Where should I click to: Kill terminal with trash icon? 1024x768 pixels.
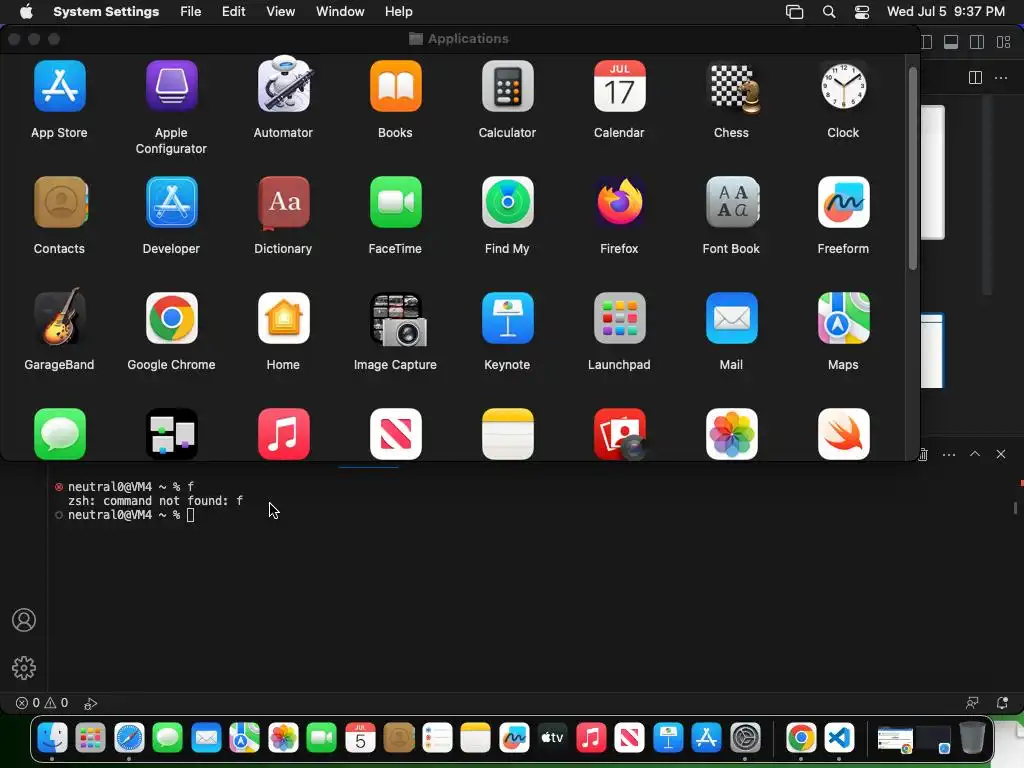(x=923, y=454)
